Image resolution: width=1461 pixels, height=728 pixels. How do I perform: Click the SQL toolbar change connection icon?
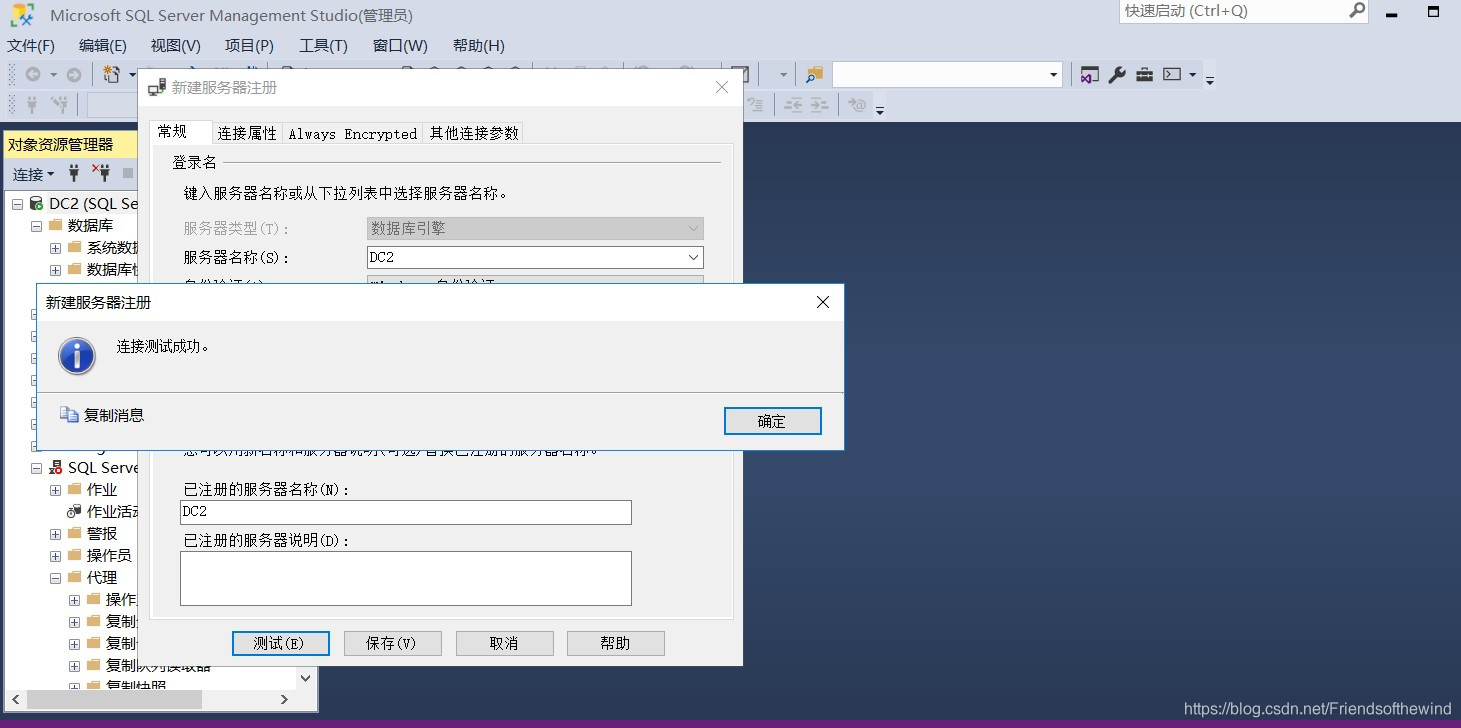coord(60,104)
